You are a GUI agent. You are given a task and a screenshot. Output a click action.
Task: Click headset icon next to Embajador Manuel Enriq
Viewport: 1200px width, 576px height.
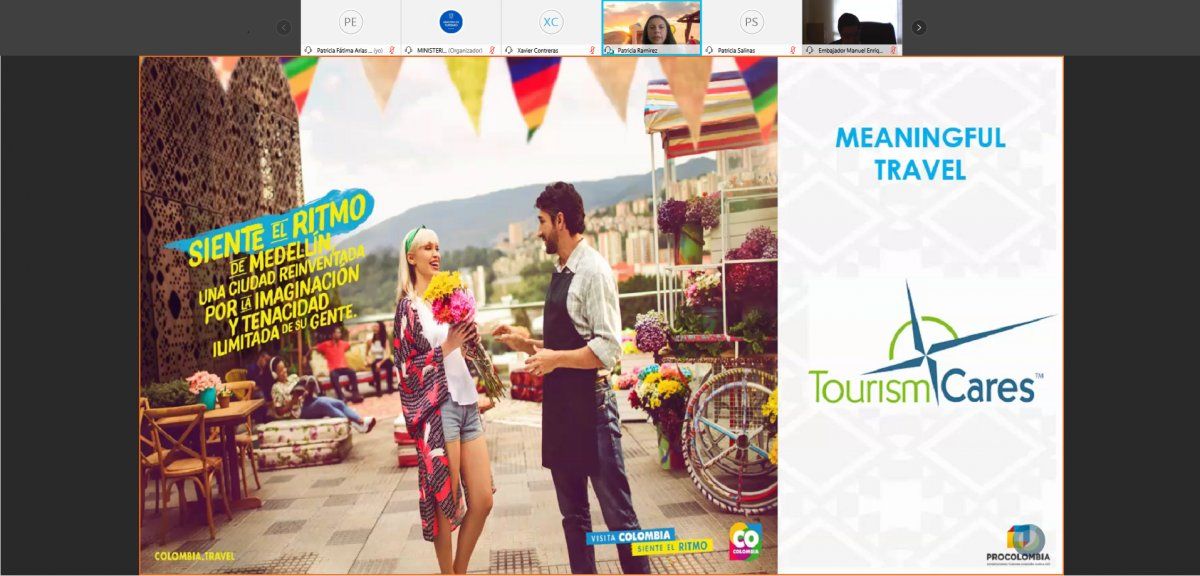810,50
